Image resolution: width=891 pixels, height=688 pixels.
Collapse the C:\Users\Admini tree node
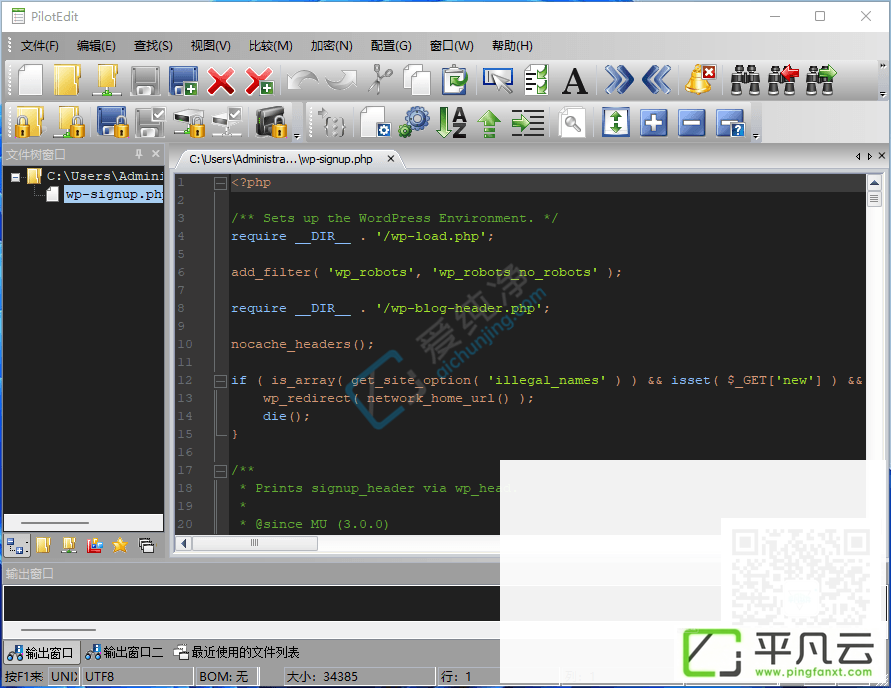click(x=15, y=177)
